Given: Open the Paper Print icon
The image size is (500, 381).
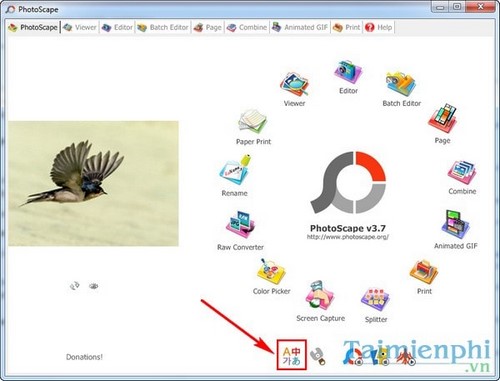Looking at the screenshot, I should click(x=253, y=122).
